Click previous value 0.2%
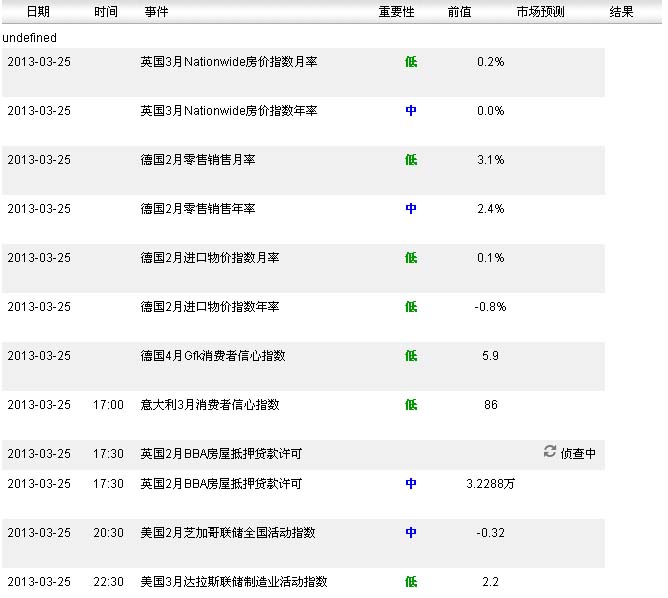 [x=490, y=62]
